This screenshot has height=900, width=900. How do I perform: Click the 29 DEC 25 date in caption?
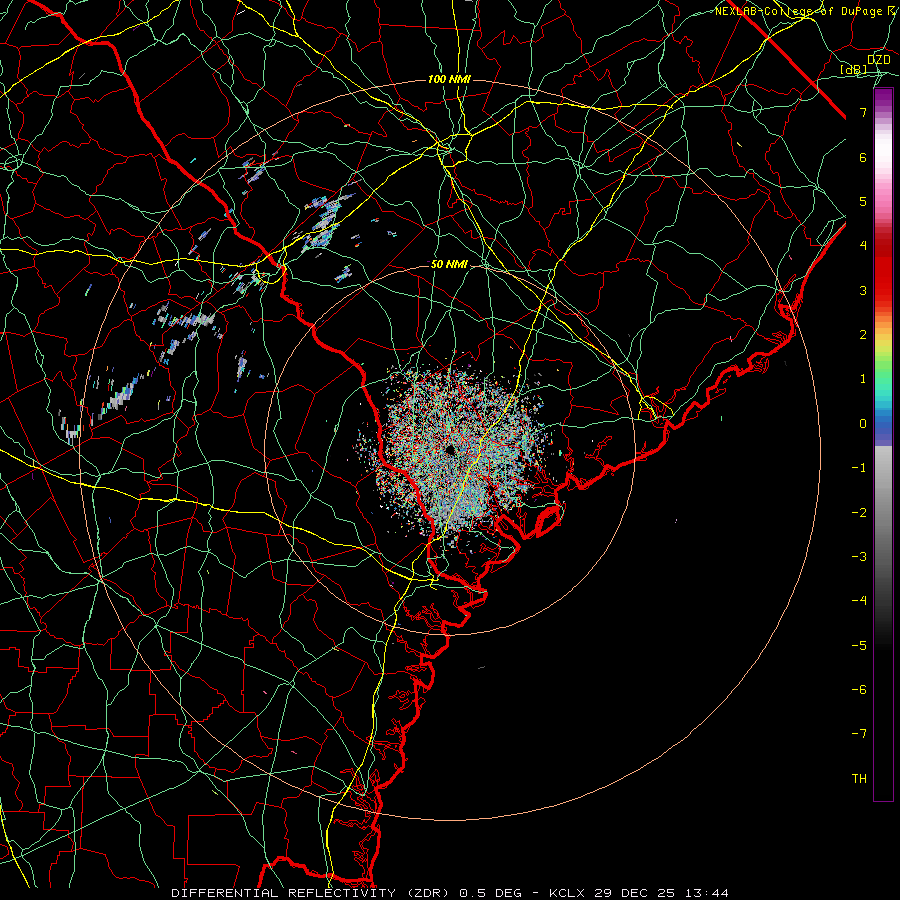coord(635,893)
